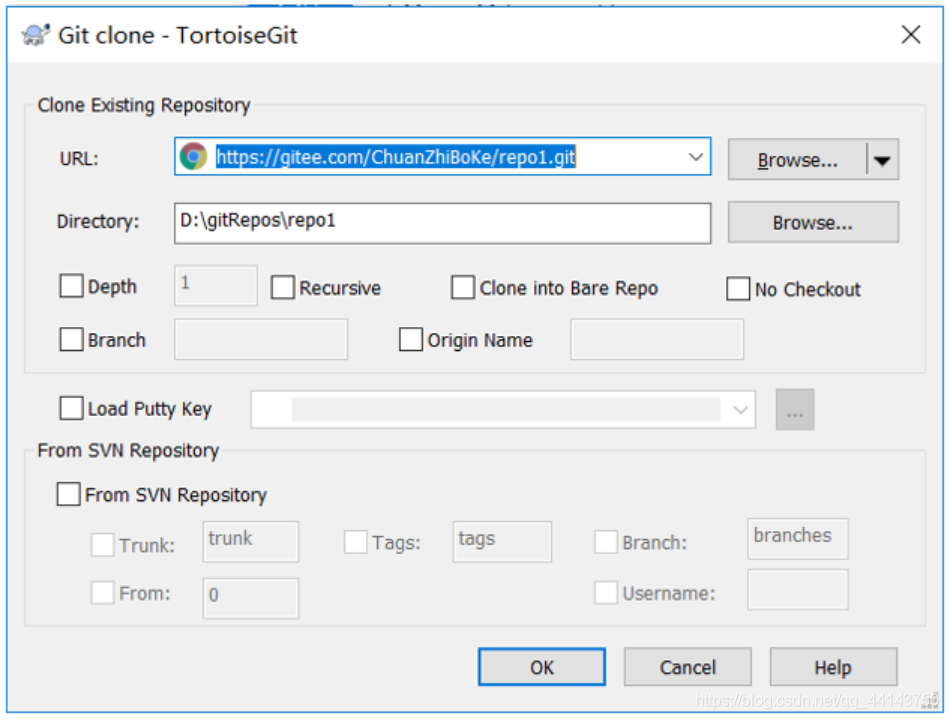This screenshot has height=719, width=949.
Task: Click the tags text field
Action: (502, 542)
